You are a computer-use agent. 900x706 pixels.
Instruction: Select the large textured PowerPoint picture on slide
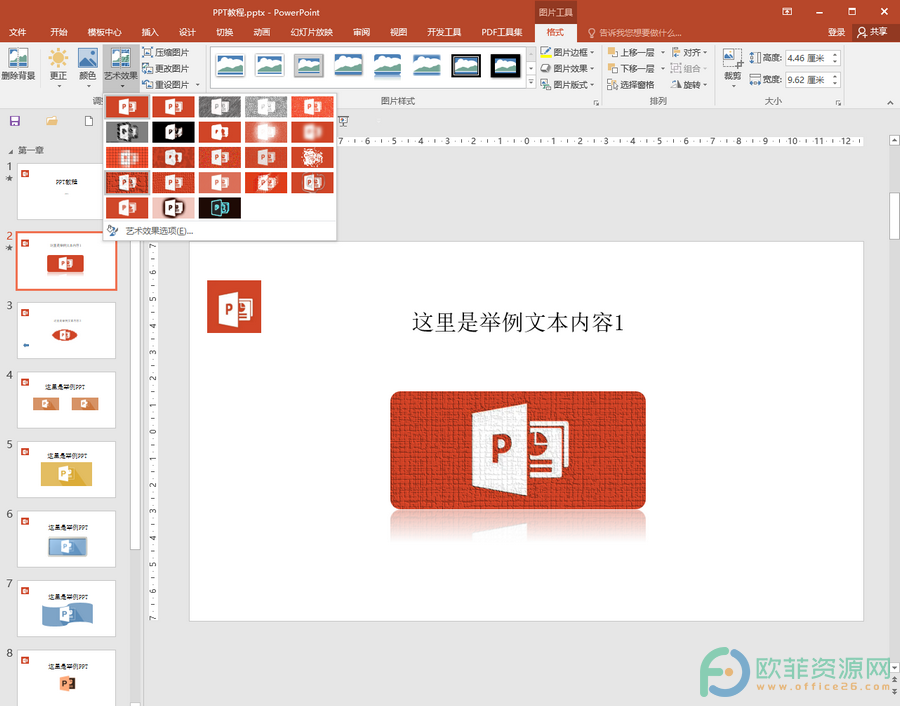pyautogui.click(x=518, y=450)
